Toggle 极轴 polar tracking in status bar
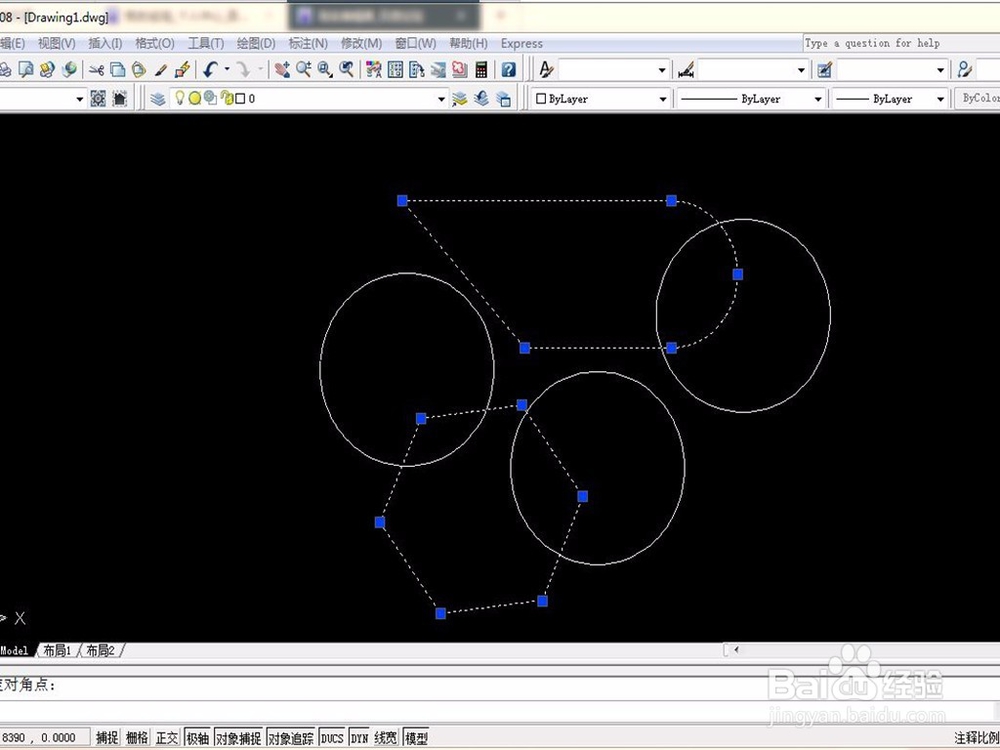The image size is (1000, 750). point(198,738)
